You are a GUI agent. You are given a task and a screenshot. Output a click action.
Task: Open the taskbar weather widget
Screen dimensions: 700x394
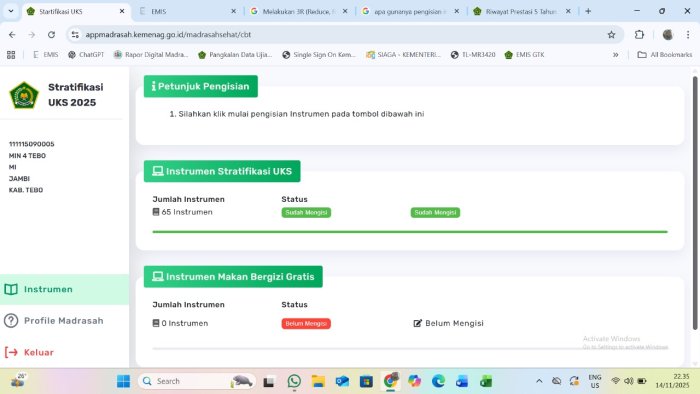pos(18,381)
